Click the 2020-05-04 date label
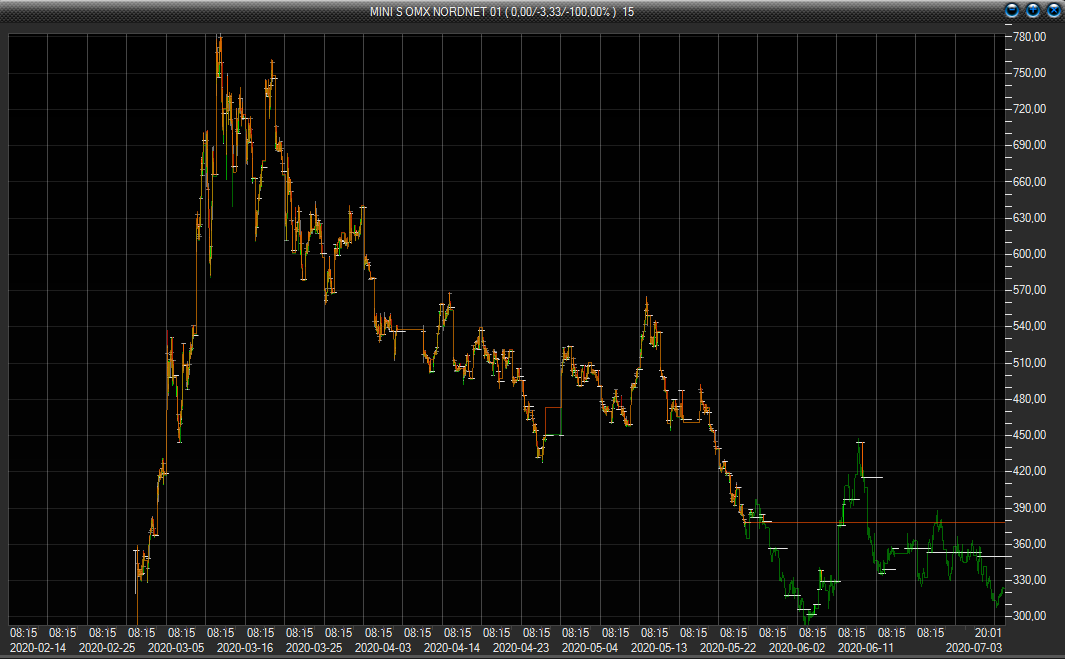1065x659 pixels. click(591, 648)
